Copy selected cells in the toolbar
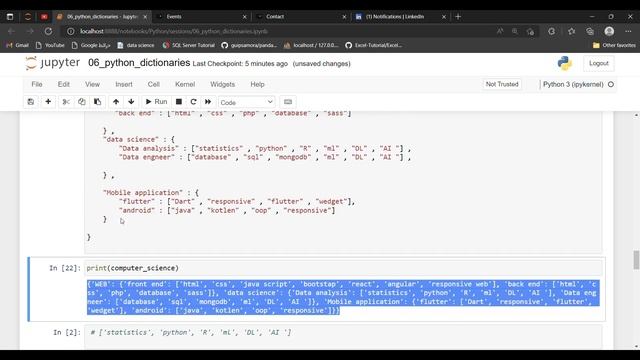Viewport: 640px width, 360px height. point(82,102)
